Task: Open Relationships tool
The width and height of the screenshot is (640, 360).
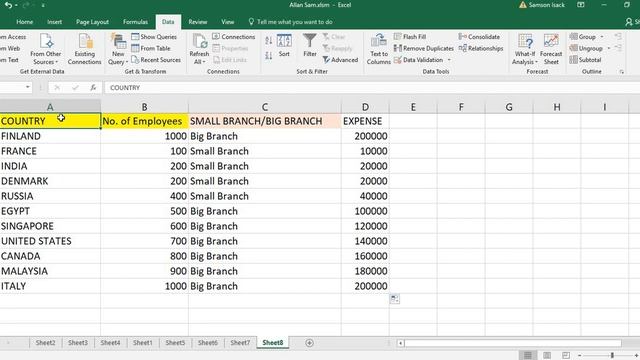Action: pyautogui.click(x=481, y=48)
